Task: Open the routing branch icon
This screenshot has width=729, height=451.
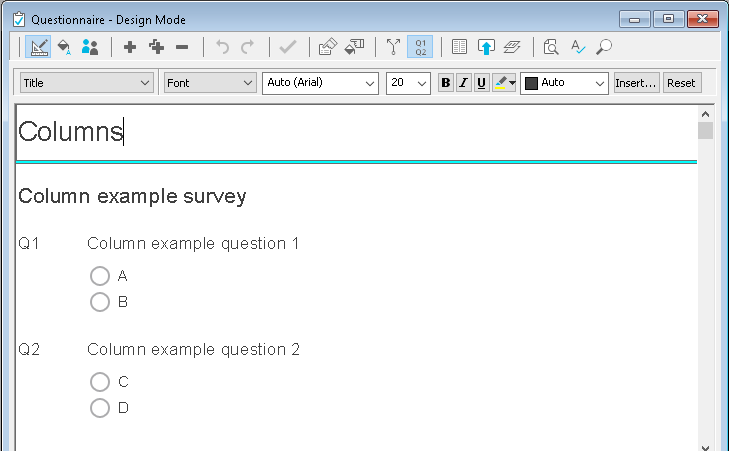Action: [393, 47]
